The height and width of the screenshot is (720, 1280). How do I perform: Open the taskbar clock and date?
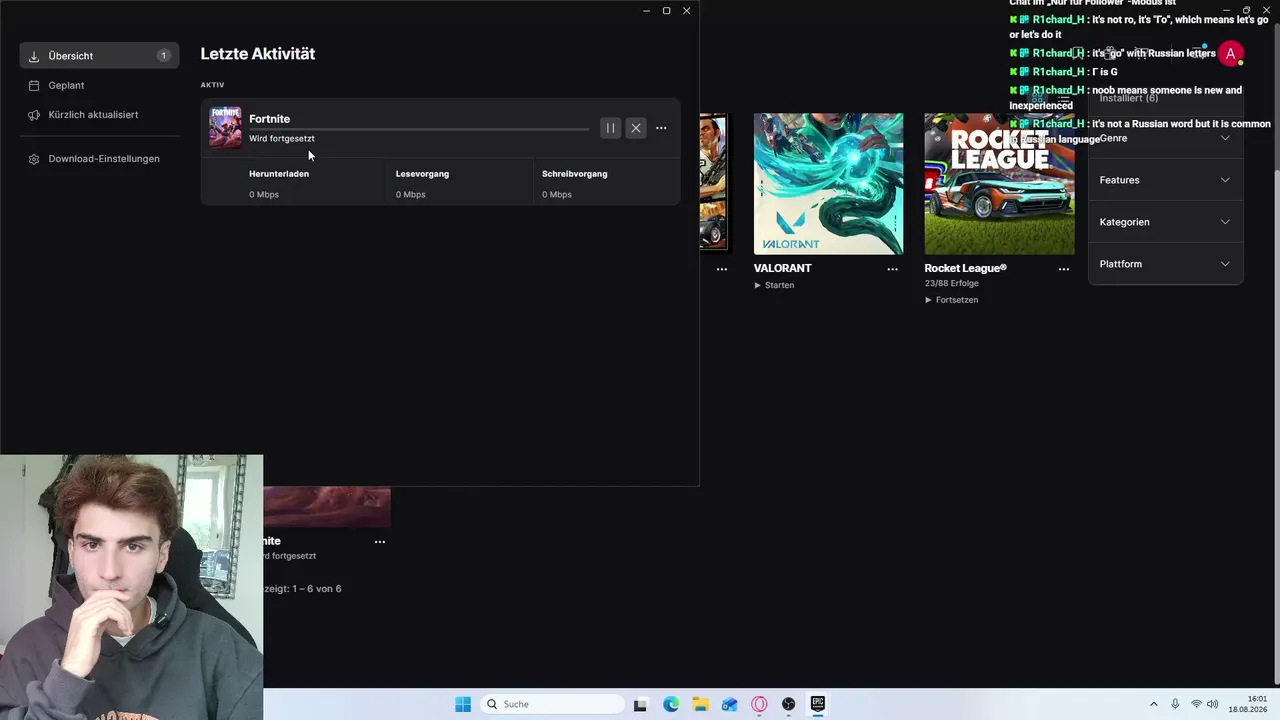click(x=1249, y=704)
